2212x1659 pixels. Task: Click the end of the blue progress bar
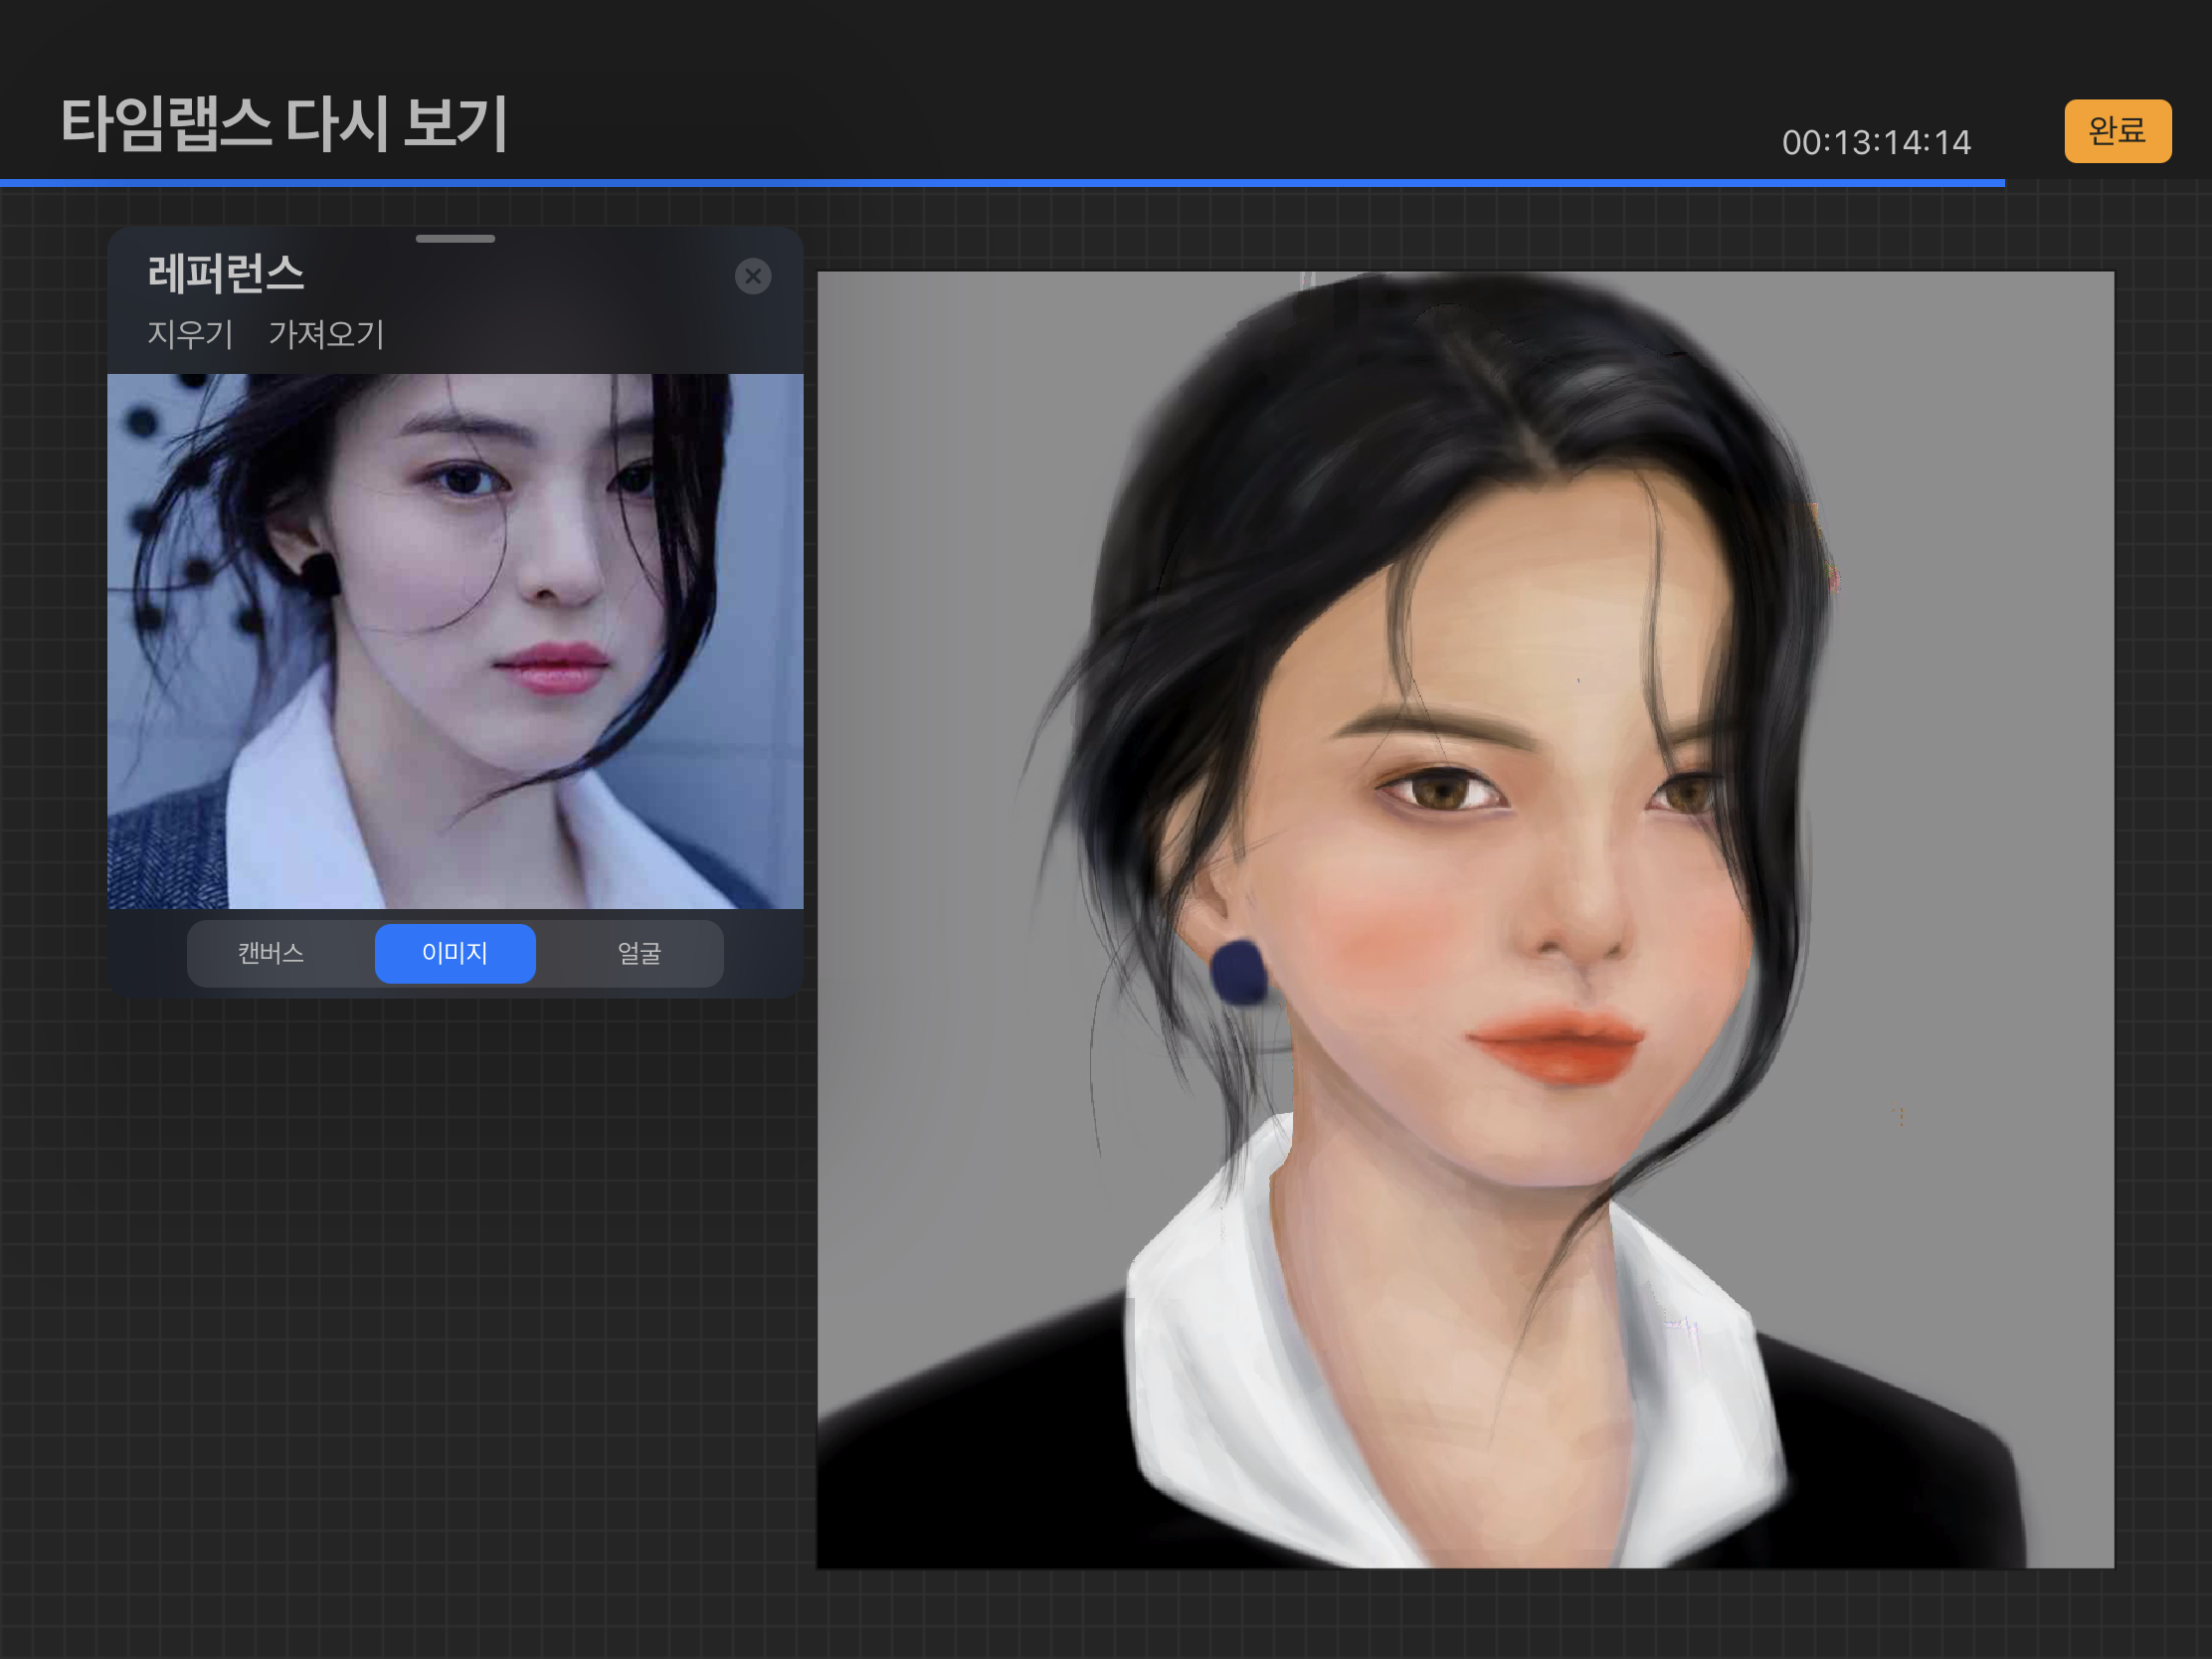coord(2000,183)
